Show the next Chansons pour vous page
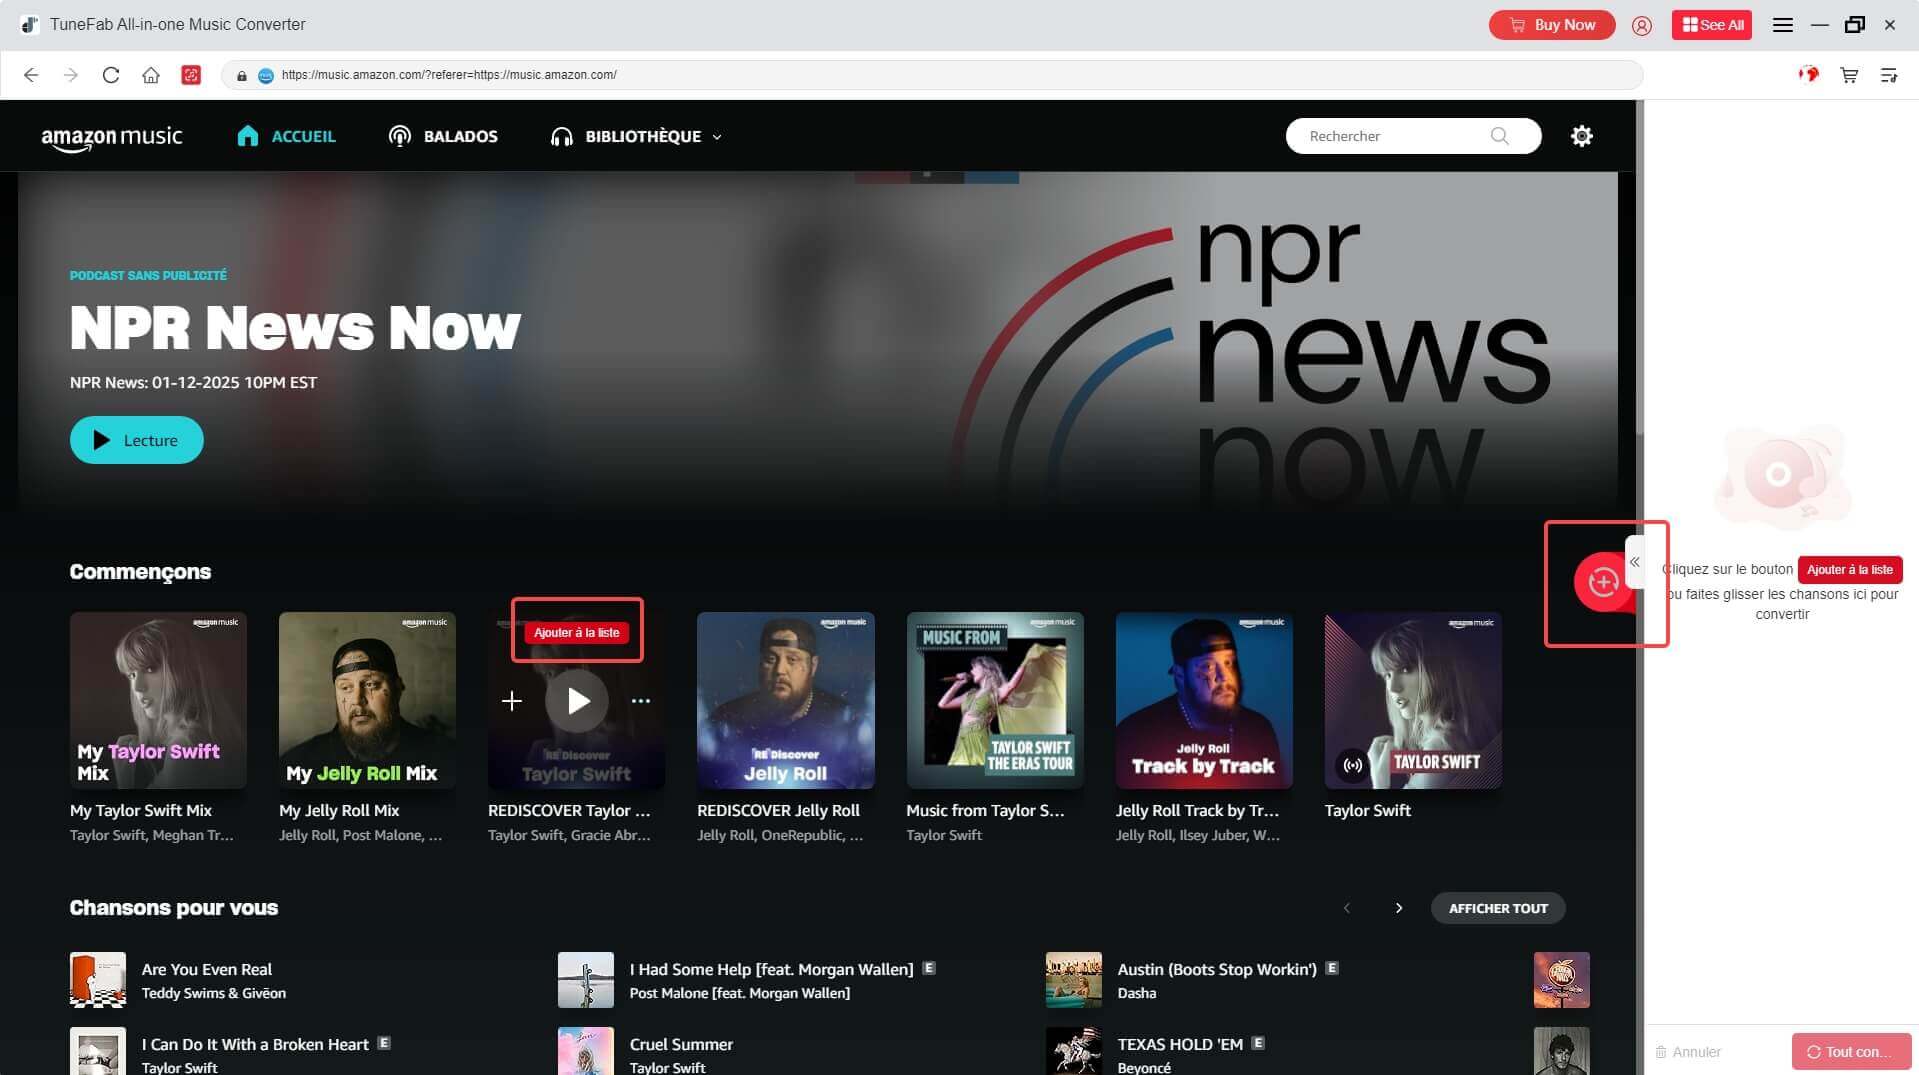Screen dimensions: 1919x1075 click(x=1399, y=908)
